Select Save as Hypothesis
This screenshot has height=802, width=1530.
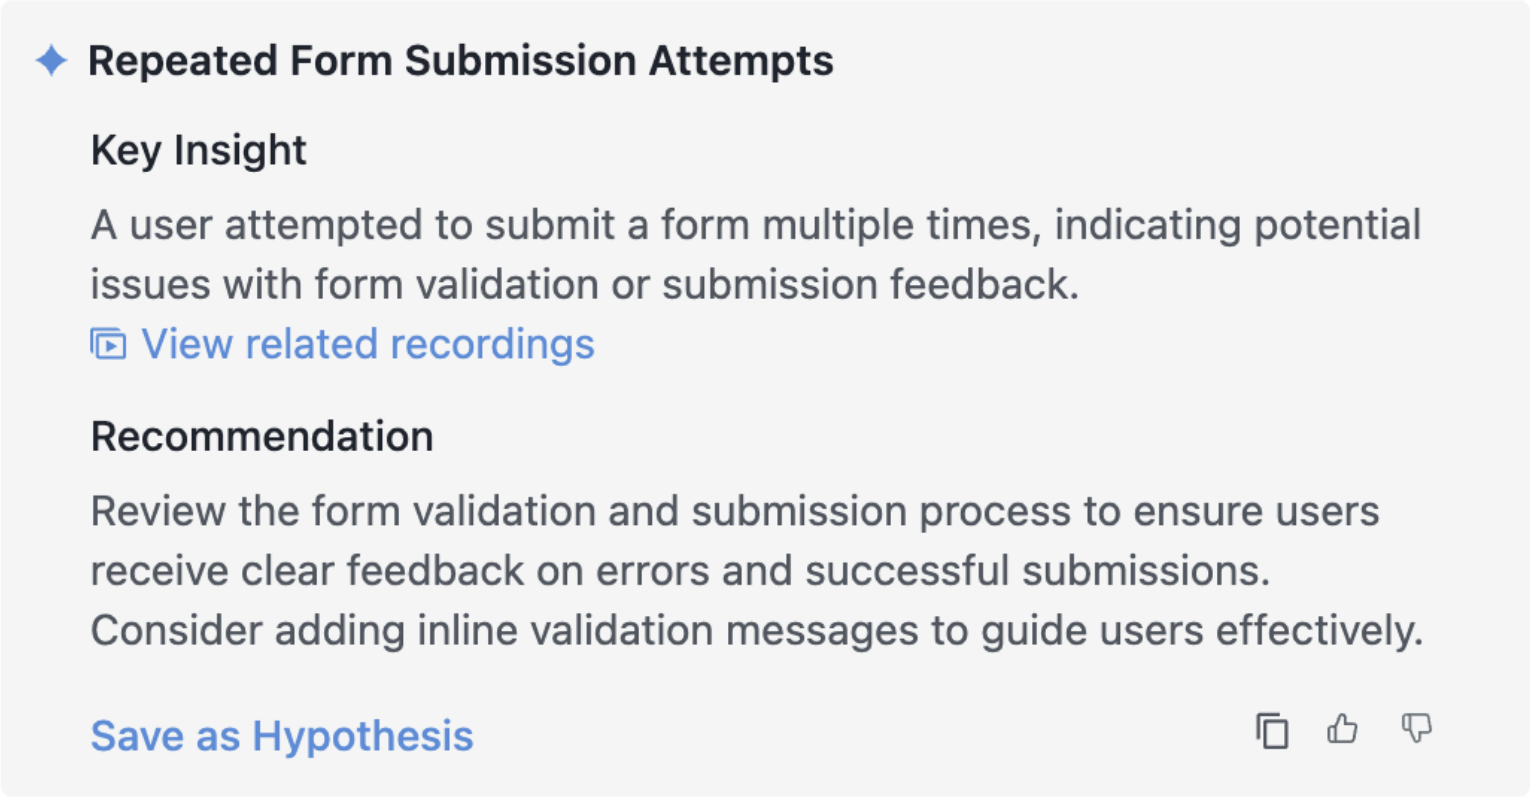click(x=282, y=736)
